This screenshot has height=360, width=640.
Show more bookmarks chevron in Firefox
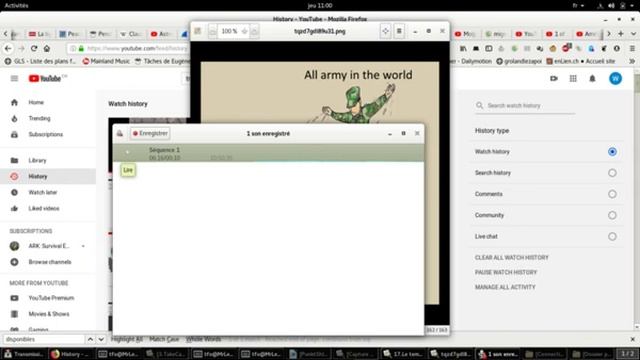pos(632,61)
